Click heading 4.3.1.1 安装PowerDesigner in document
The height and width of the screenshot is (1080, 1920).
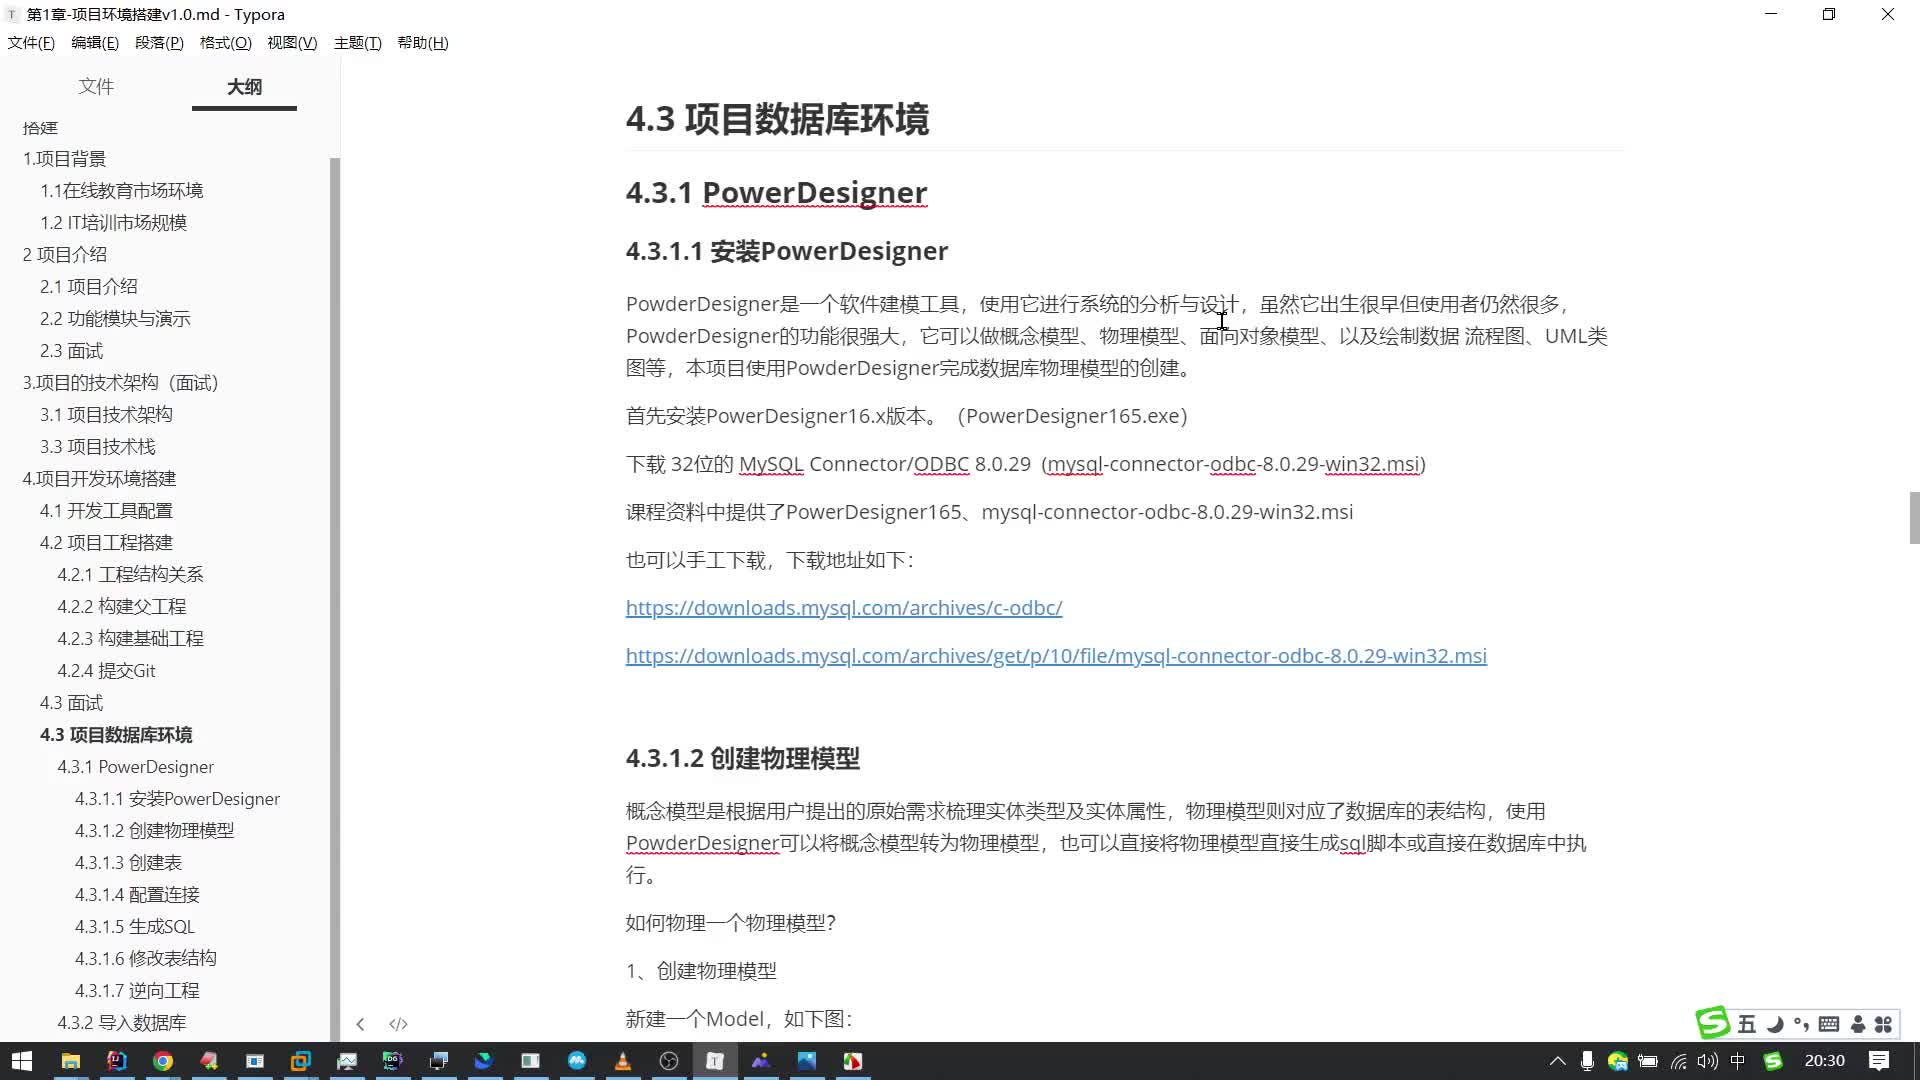click(787, 251)
